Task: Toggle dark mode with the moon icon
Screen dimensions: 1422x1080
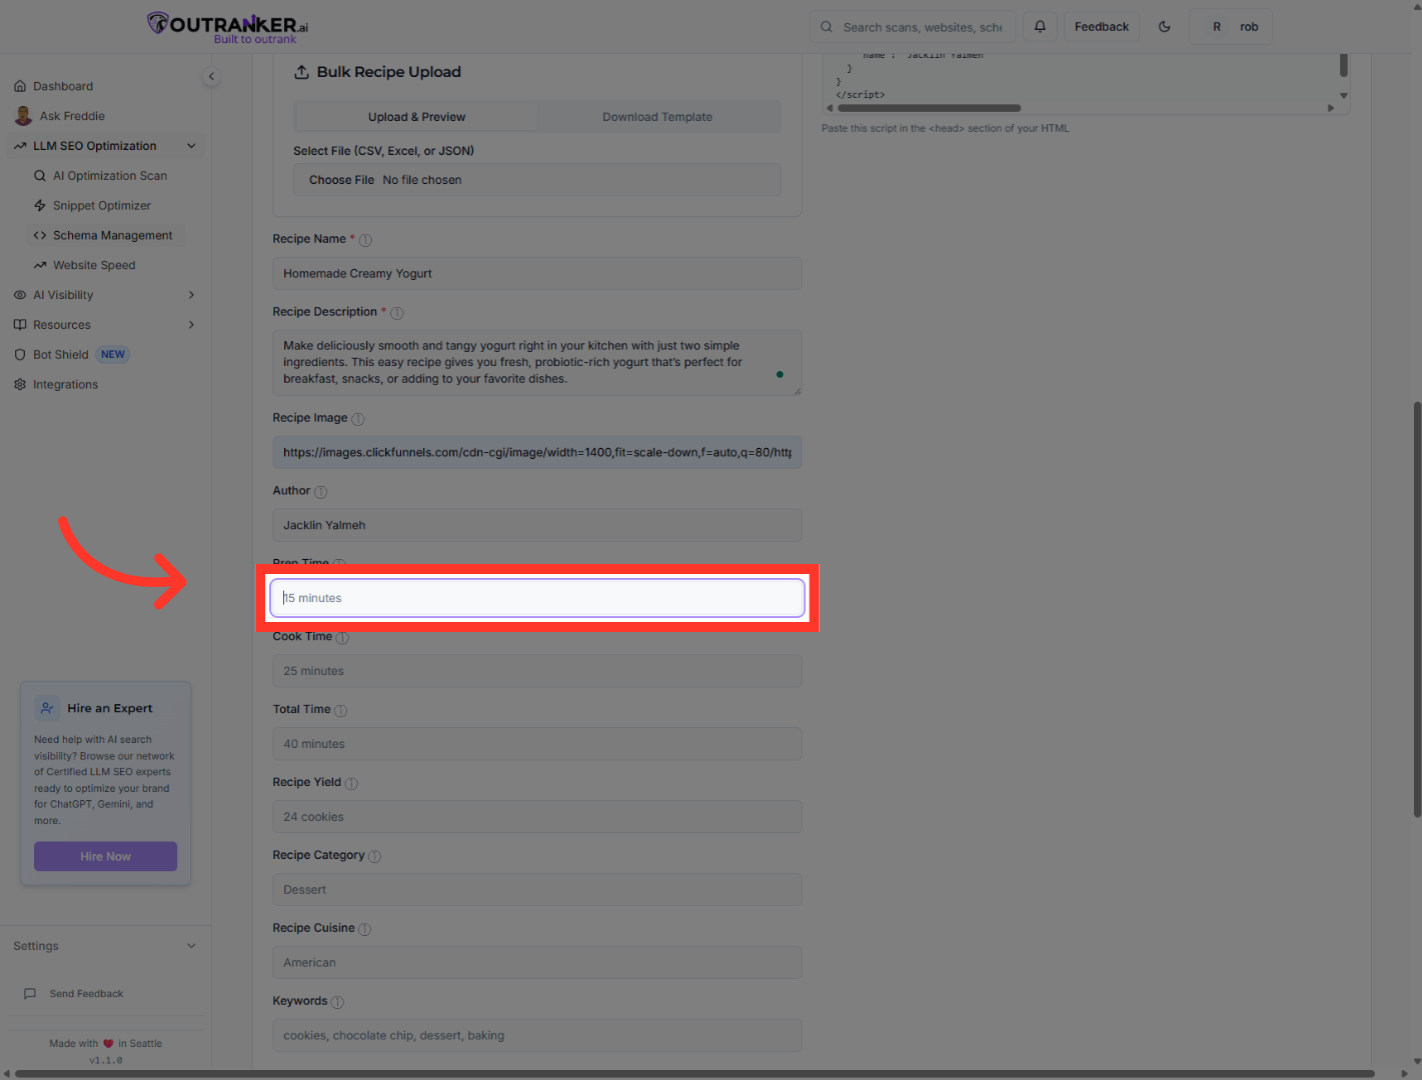Action: pyautogui.click(x=1164, y=27)
